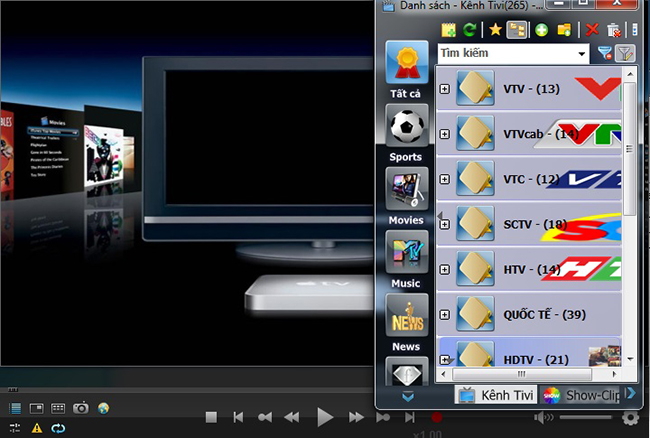The width and height of the screenshot is (650, 438).
Task: Select the Movies category
Action: click(407, 196)
